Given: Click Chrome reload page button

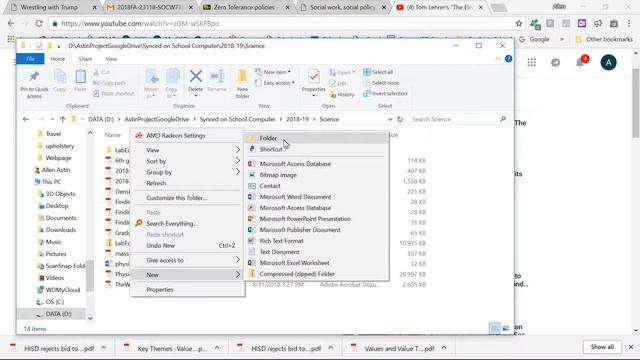Looking at the screenshot, I should point(39,24).
